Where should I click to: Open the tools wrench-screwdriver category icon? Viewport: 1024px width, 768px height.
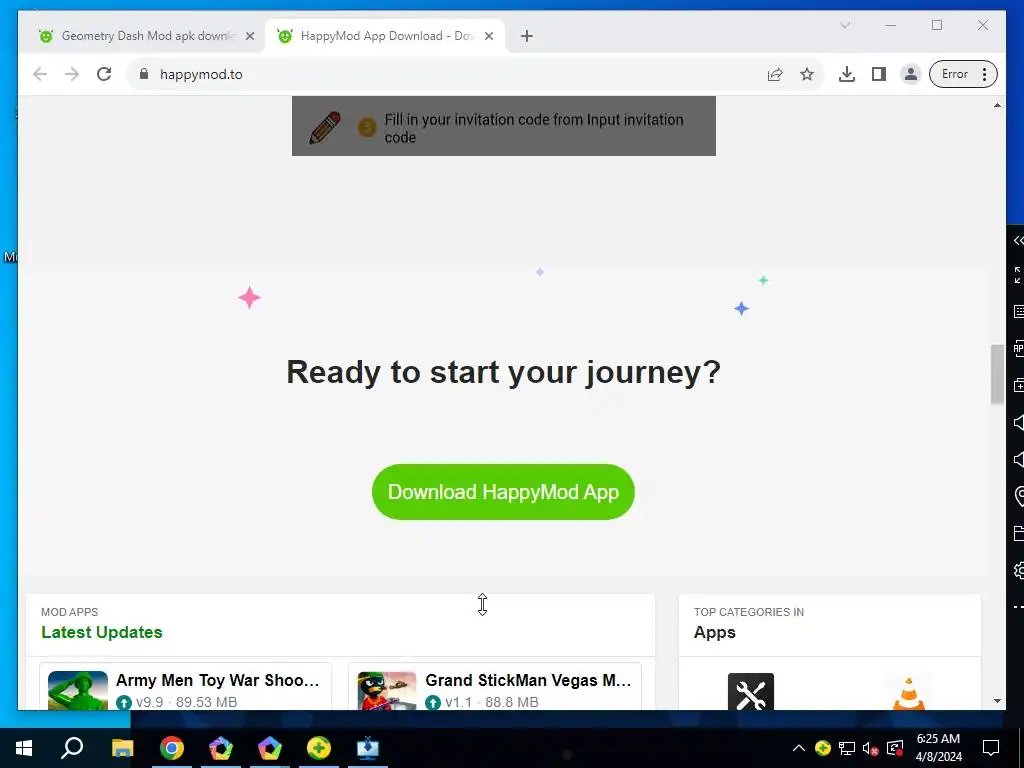(x=751, y=692)
